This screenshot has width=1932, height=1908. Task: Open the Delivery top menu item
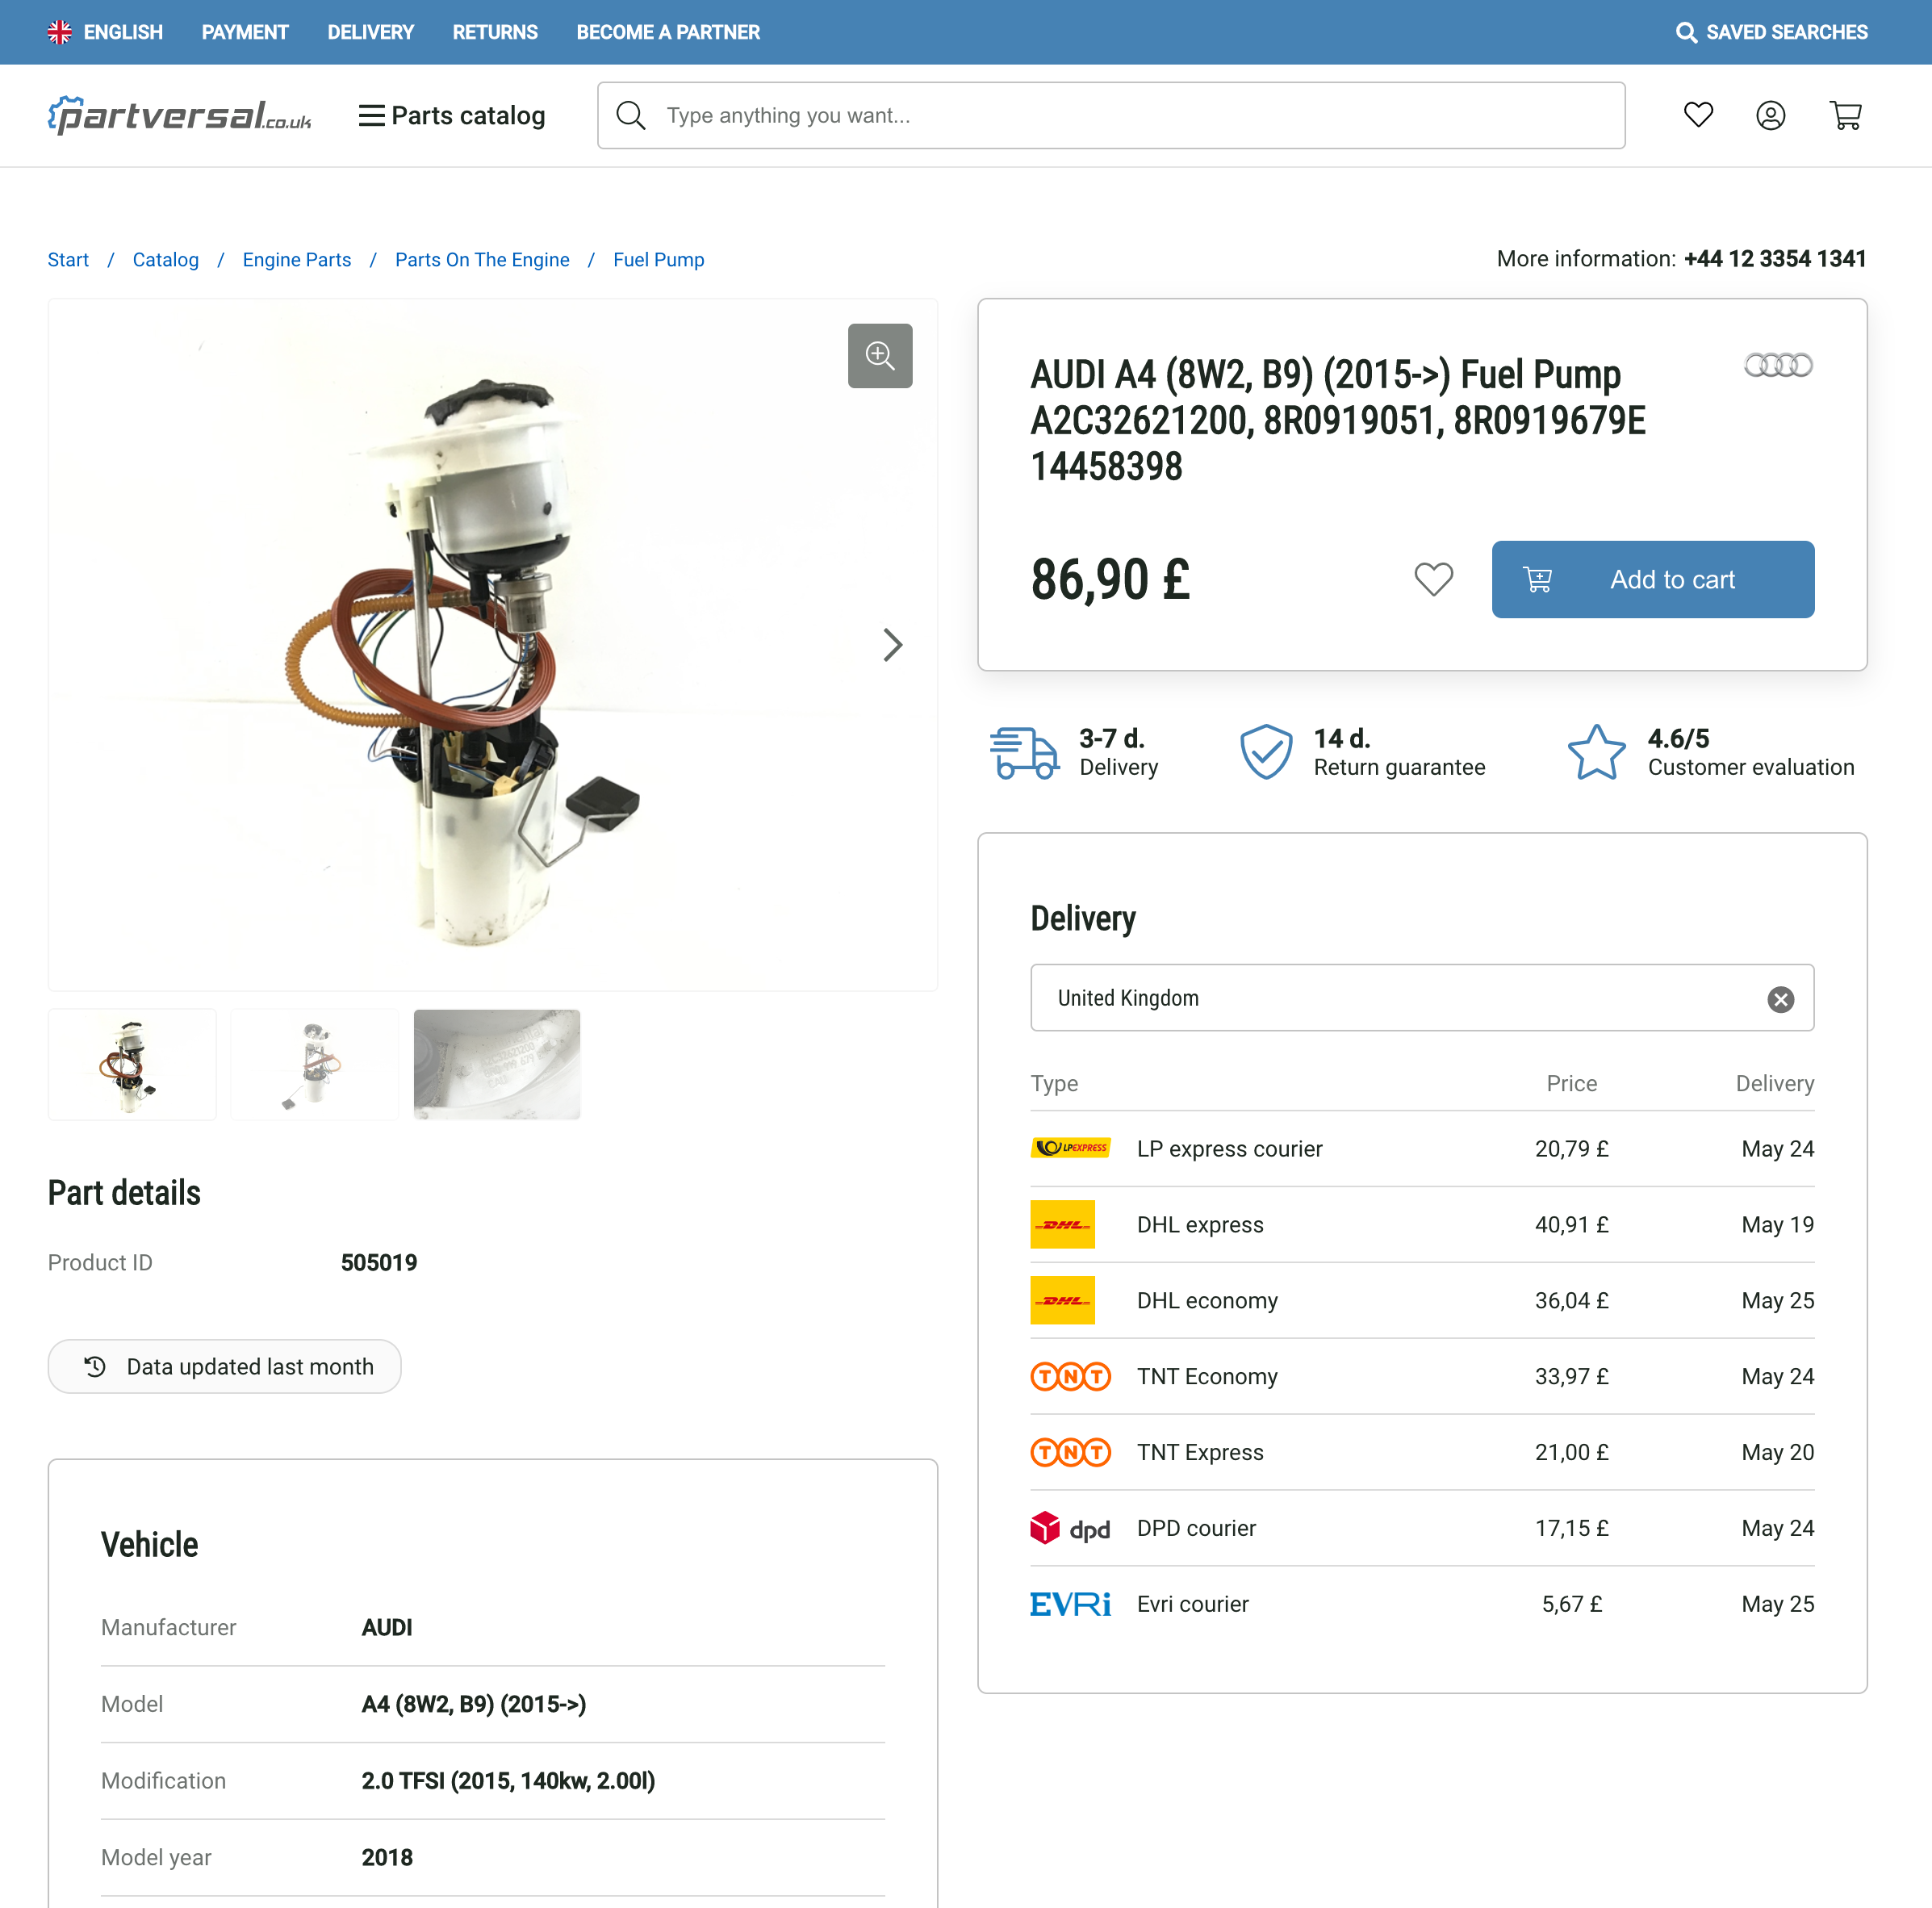[x=370, y=32]
